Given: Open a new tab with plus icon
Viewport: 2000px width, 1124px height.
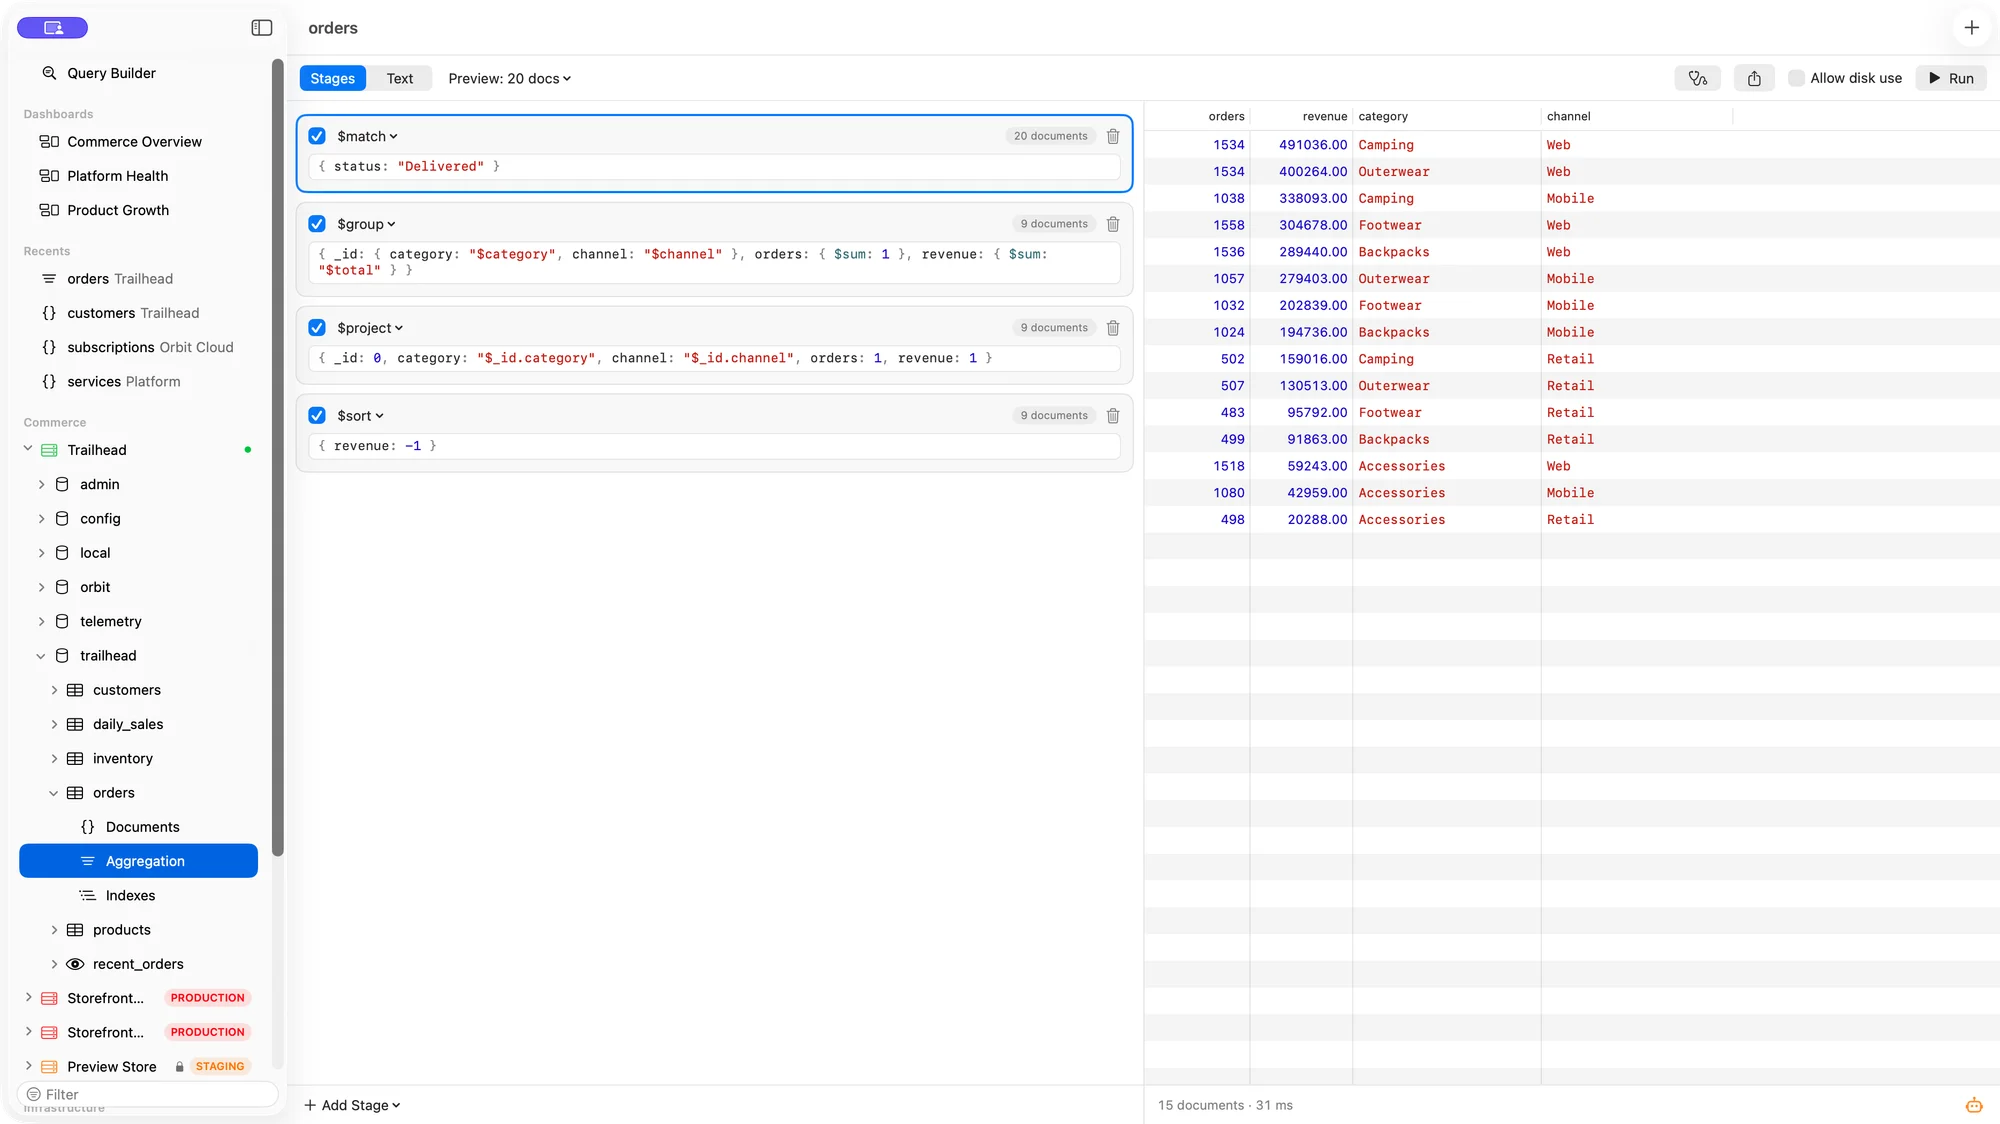Looking at the screenshot, I should click(1971, 28).
